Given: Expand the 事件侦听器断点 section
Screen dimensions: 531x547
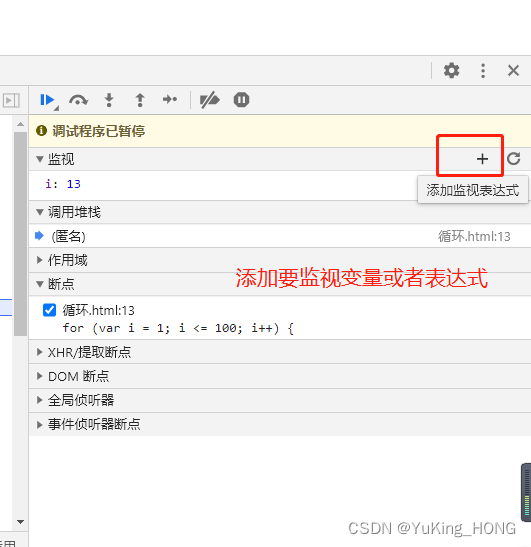Looking at the screenshot, I should pos(39,424).
